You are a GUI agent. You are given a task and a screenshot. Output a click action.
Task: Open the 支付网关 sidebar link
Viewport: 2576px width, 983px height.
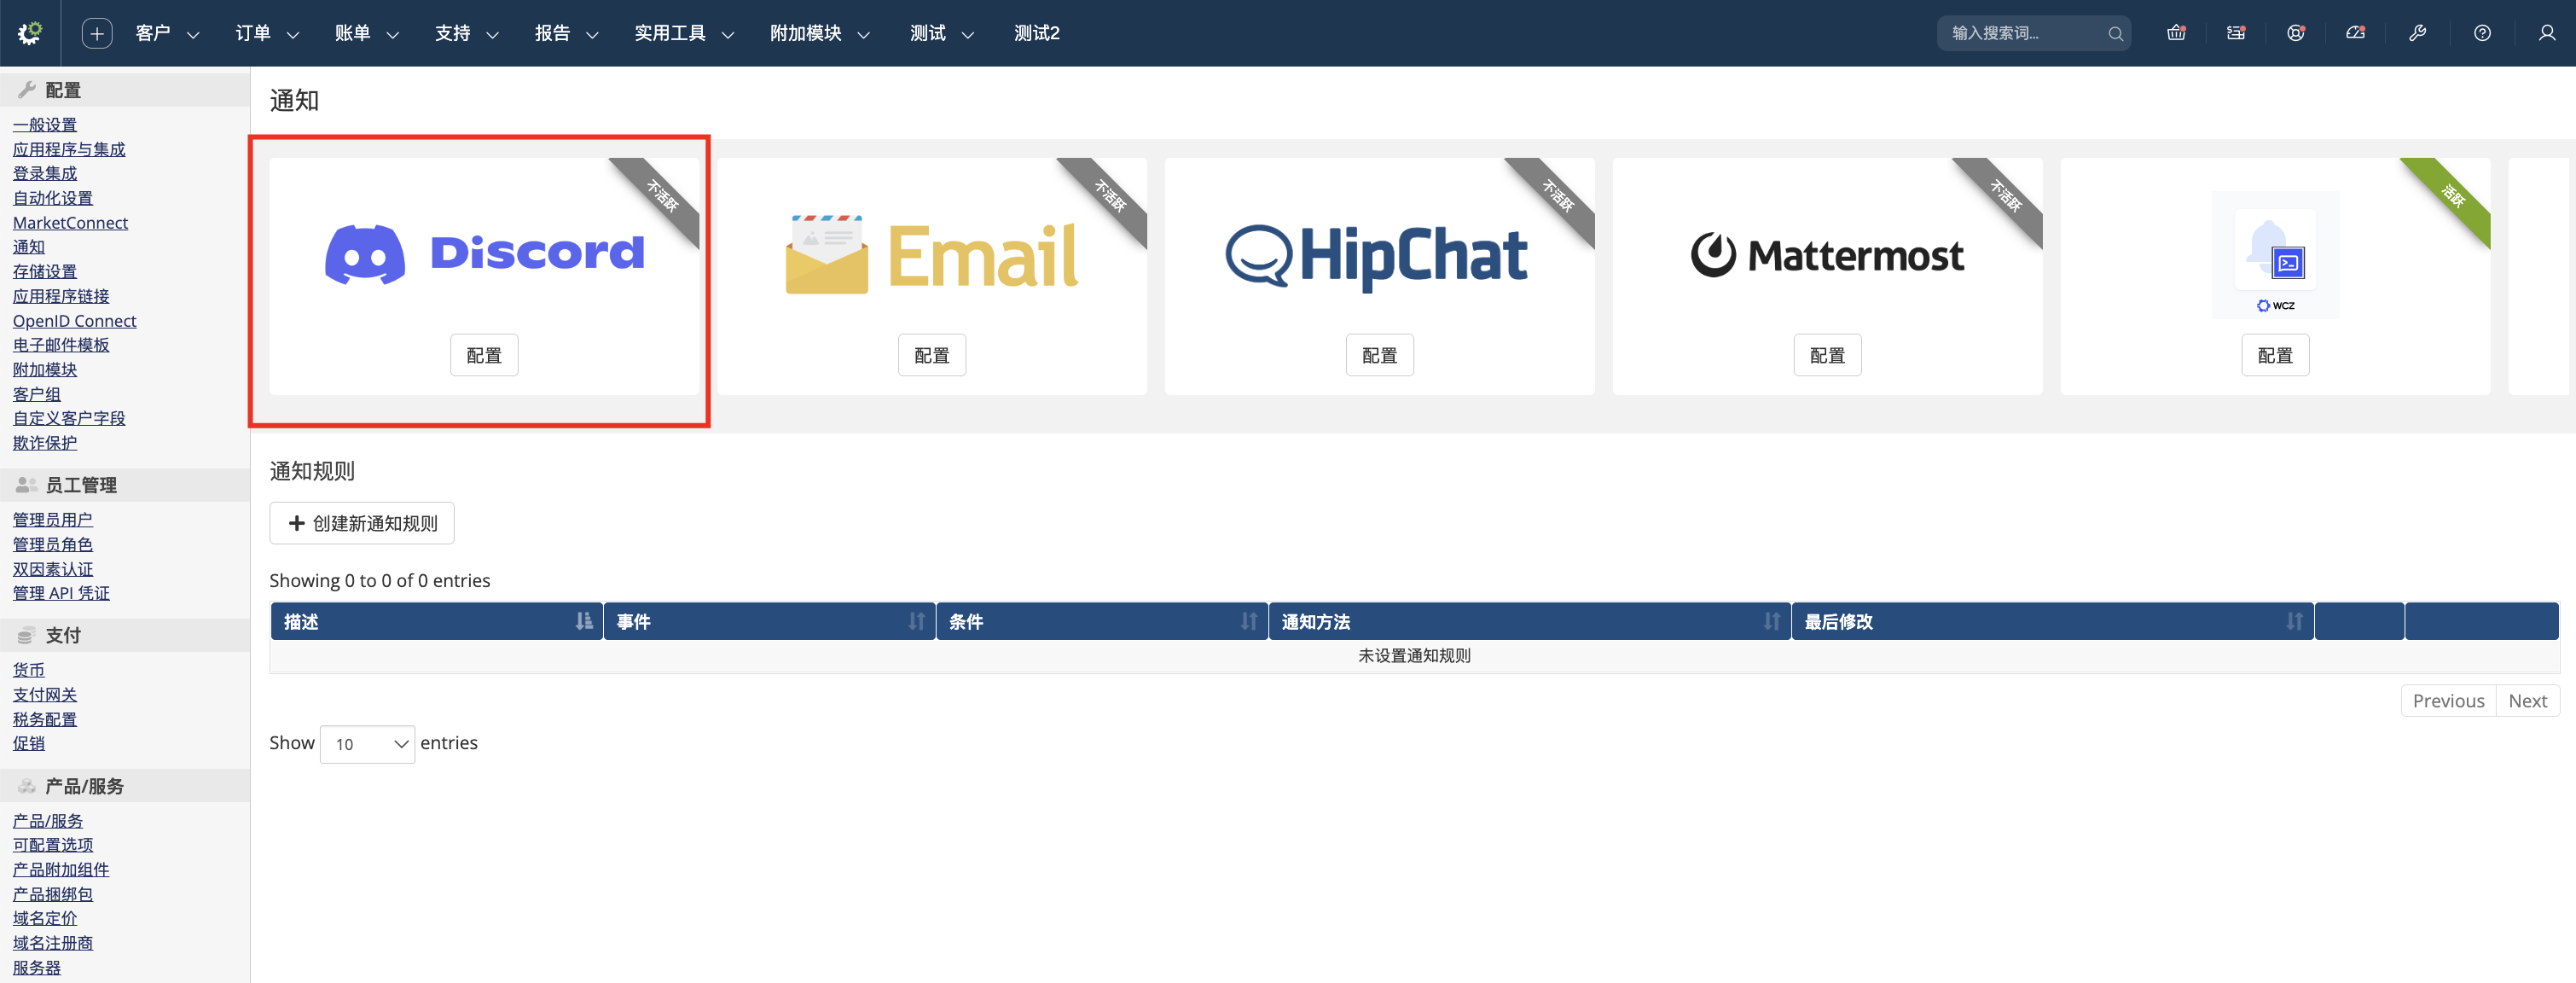pos(45,695)
